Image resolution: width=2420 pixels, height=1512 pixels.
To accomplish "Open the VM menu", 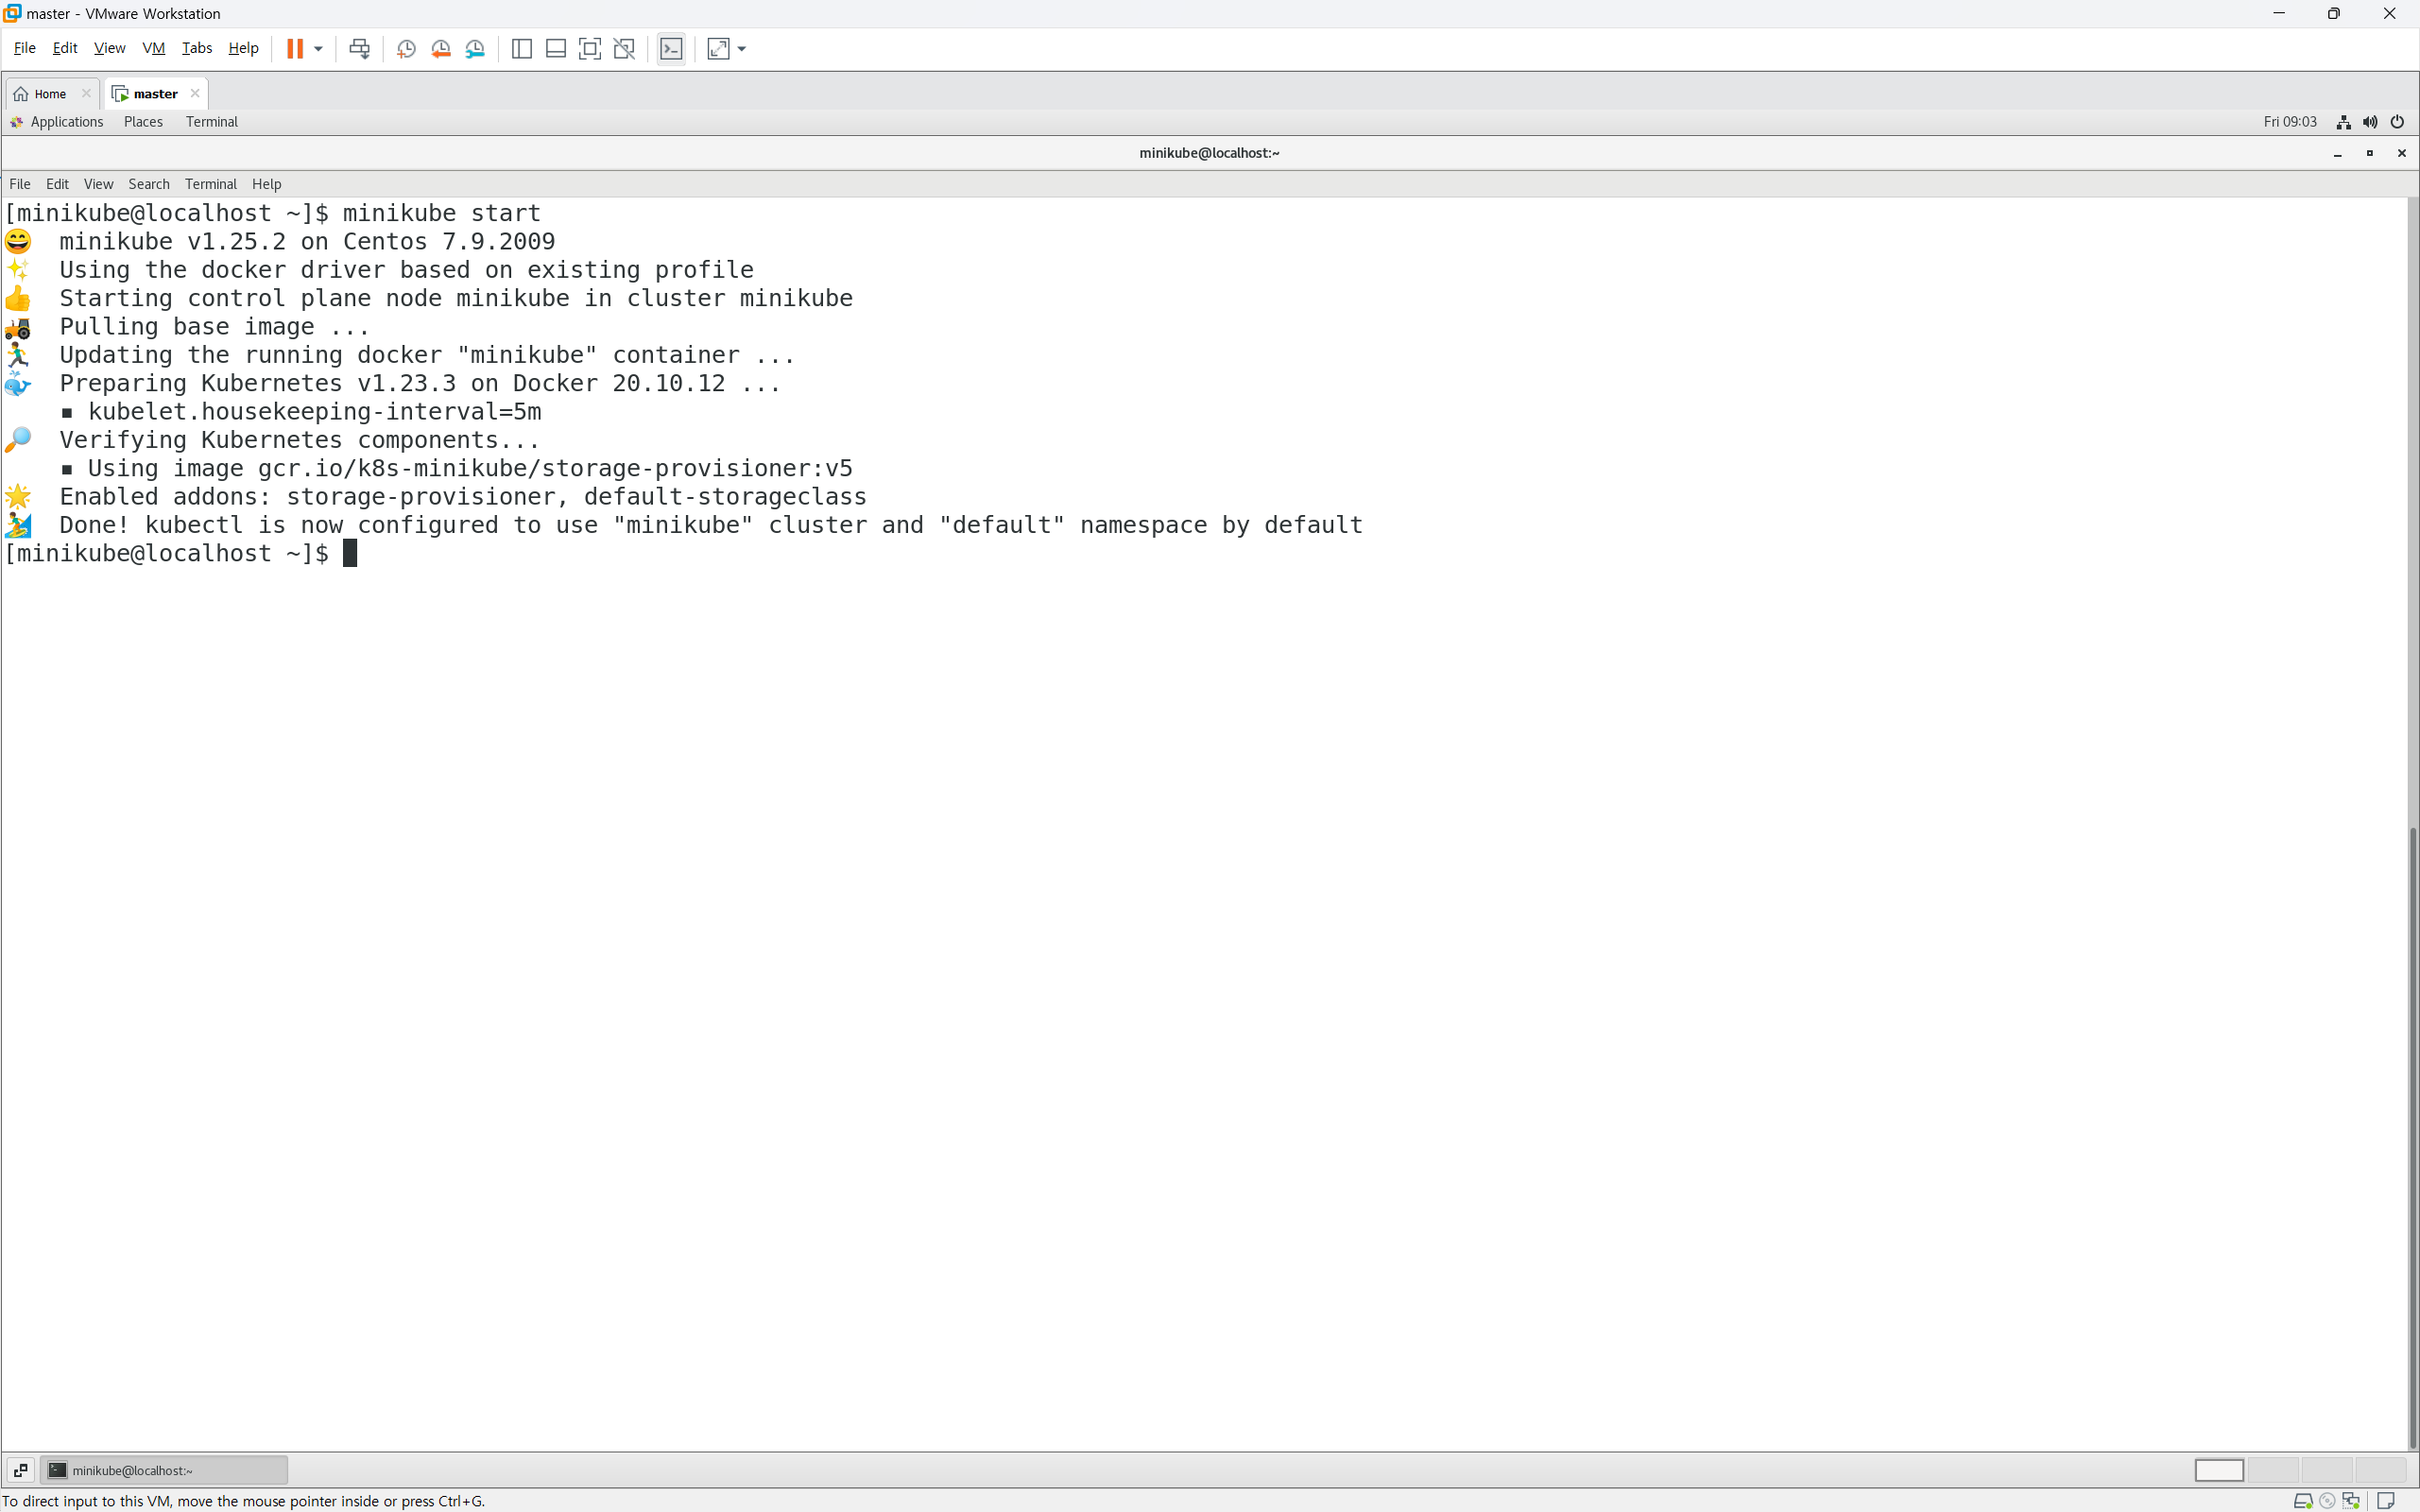I will click(153, 48).
